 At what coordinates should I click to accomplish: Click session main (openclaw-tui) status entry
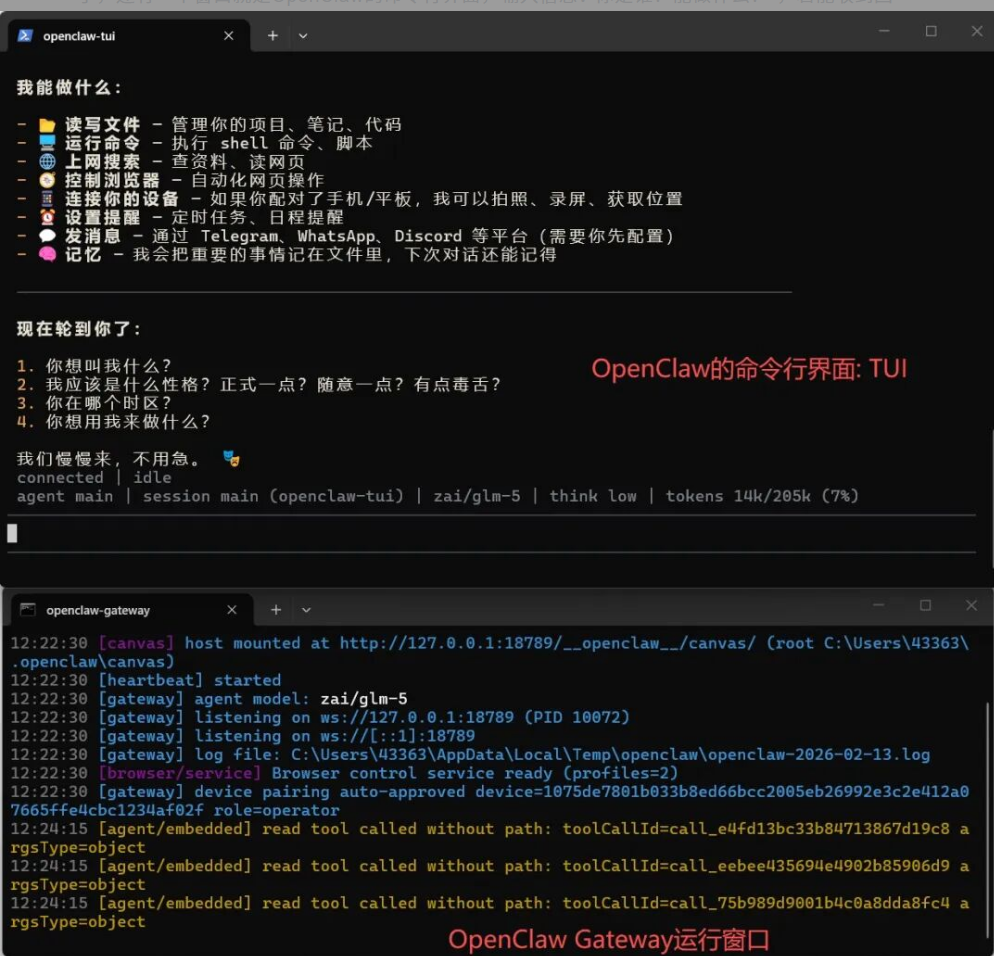273,496
